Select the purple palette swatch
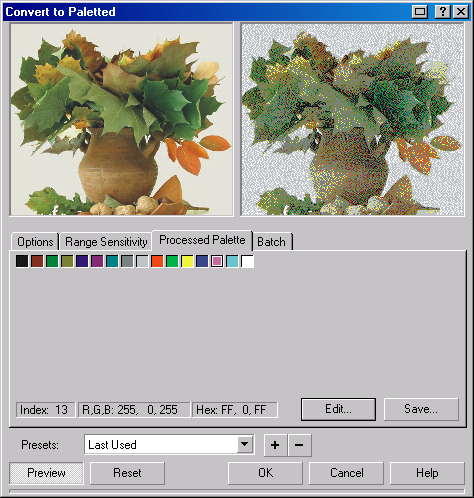The image size is (474, 498). [x=97, y=261]
